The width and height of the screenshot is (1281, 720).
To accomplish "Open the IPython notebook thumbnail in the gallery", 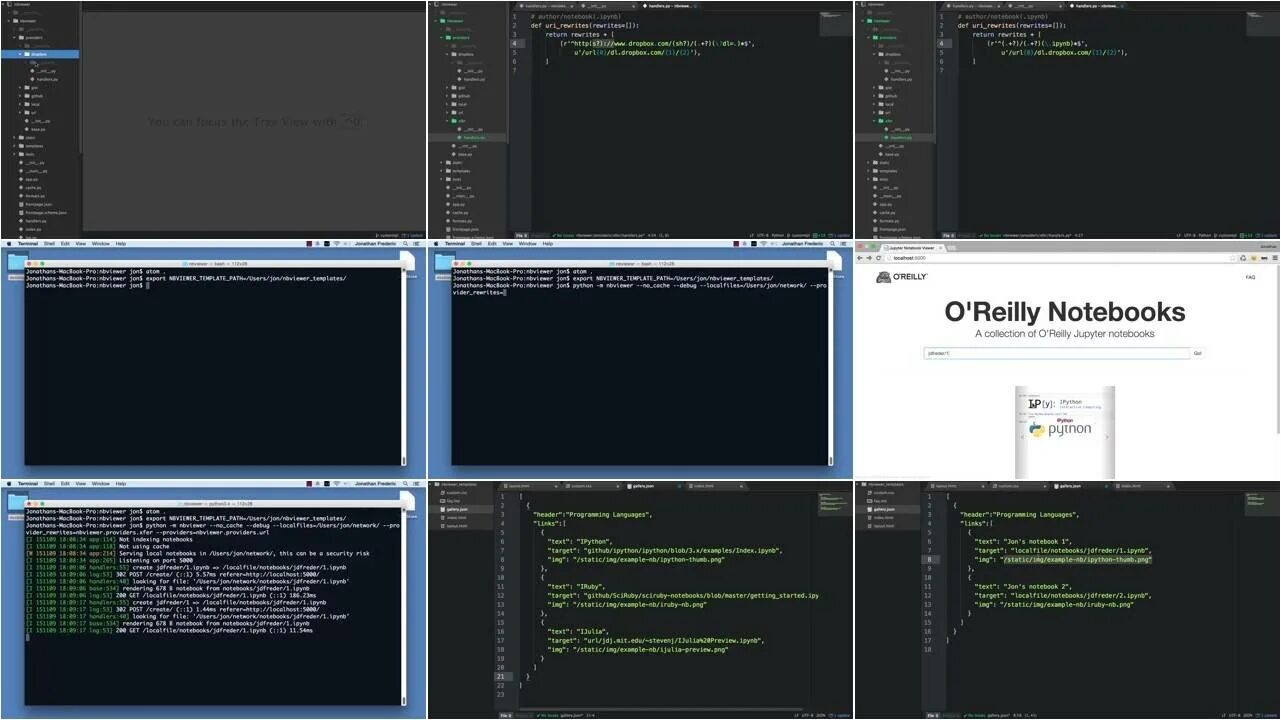I will pos(1065,432).
